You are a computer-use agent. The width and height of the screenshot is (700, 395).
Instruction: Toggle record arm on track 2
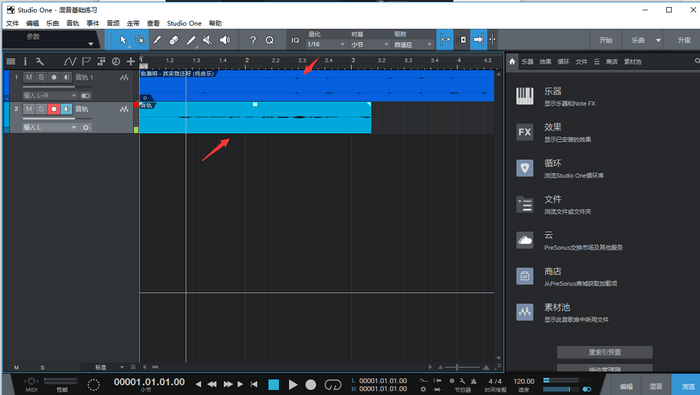click(54, 109)
